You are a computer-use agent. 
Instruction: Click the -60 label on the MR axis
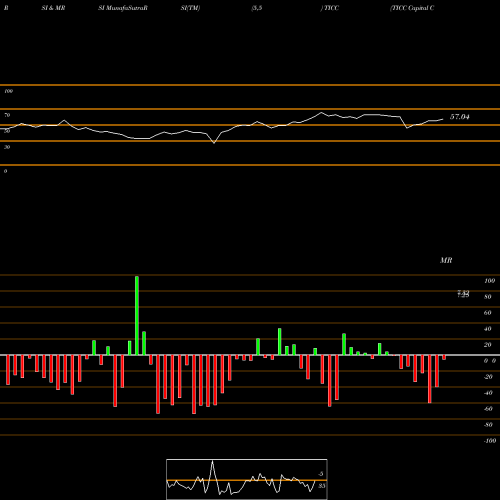point(488,409)
